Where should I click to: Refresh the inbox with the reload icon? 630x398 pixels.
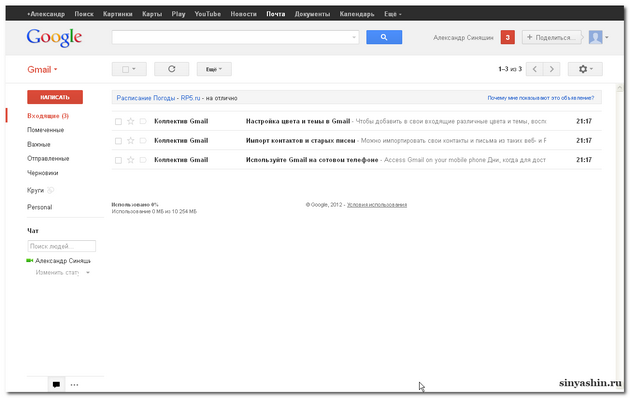[172, 69]
